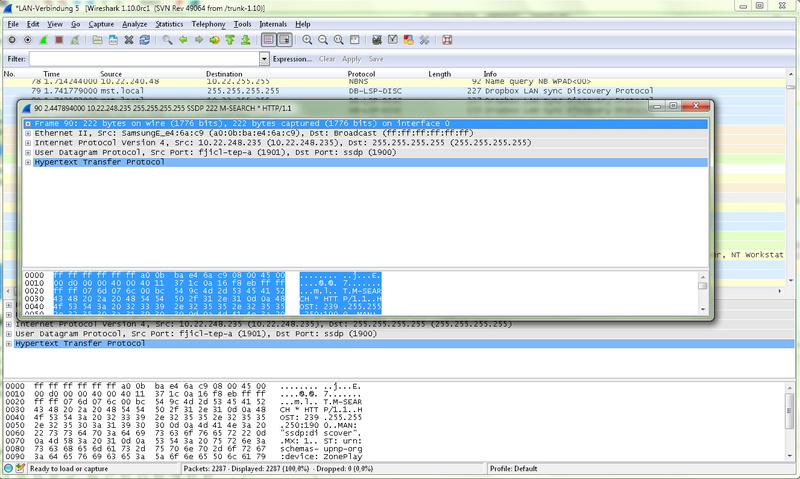
Task: Reset zoom to normal size
Action: (x=338, y=40)
